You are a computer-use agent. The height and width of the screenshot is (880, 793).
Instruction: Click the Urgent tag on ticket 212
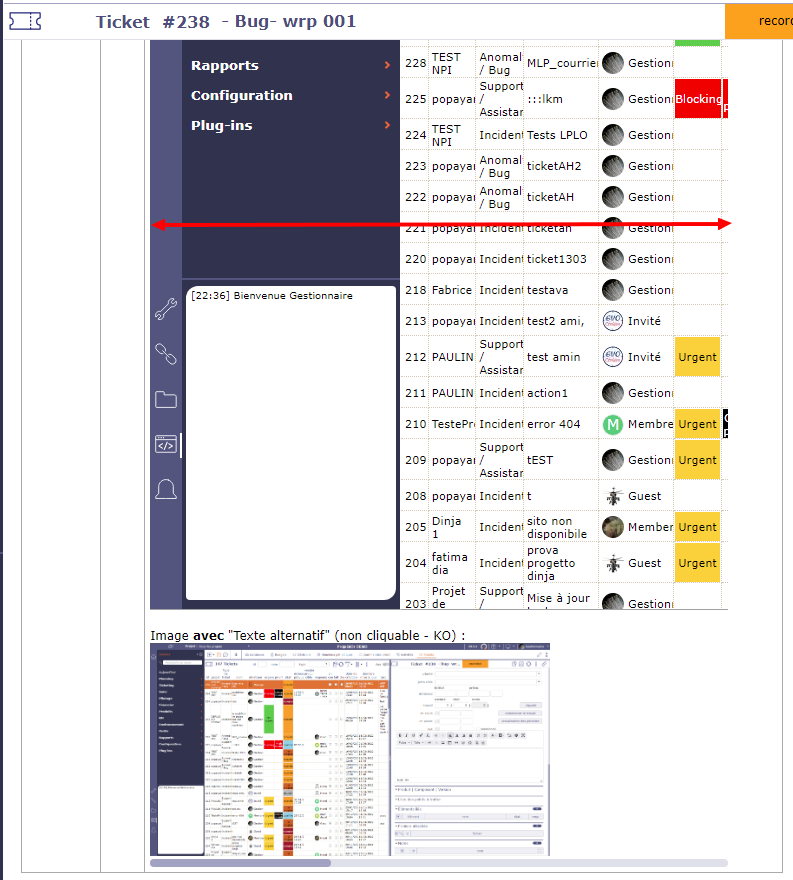pos(698,357)
